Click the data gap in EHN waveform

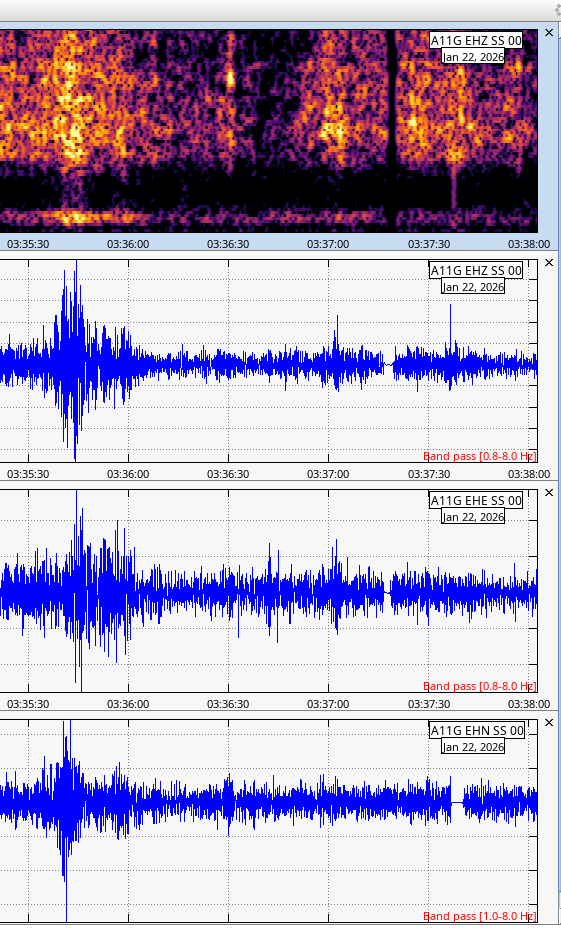coord(457,803)
